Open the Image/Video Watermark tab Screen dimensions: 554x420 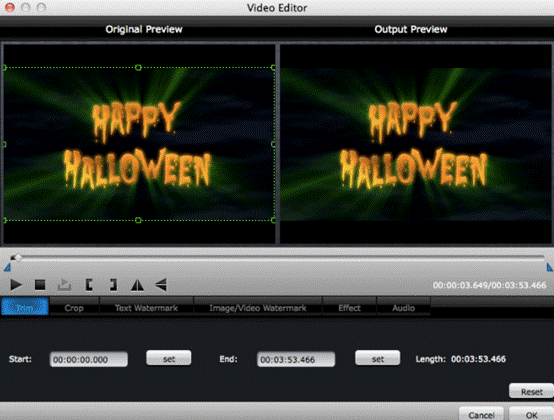point(258,308)
